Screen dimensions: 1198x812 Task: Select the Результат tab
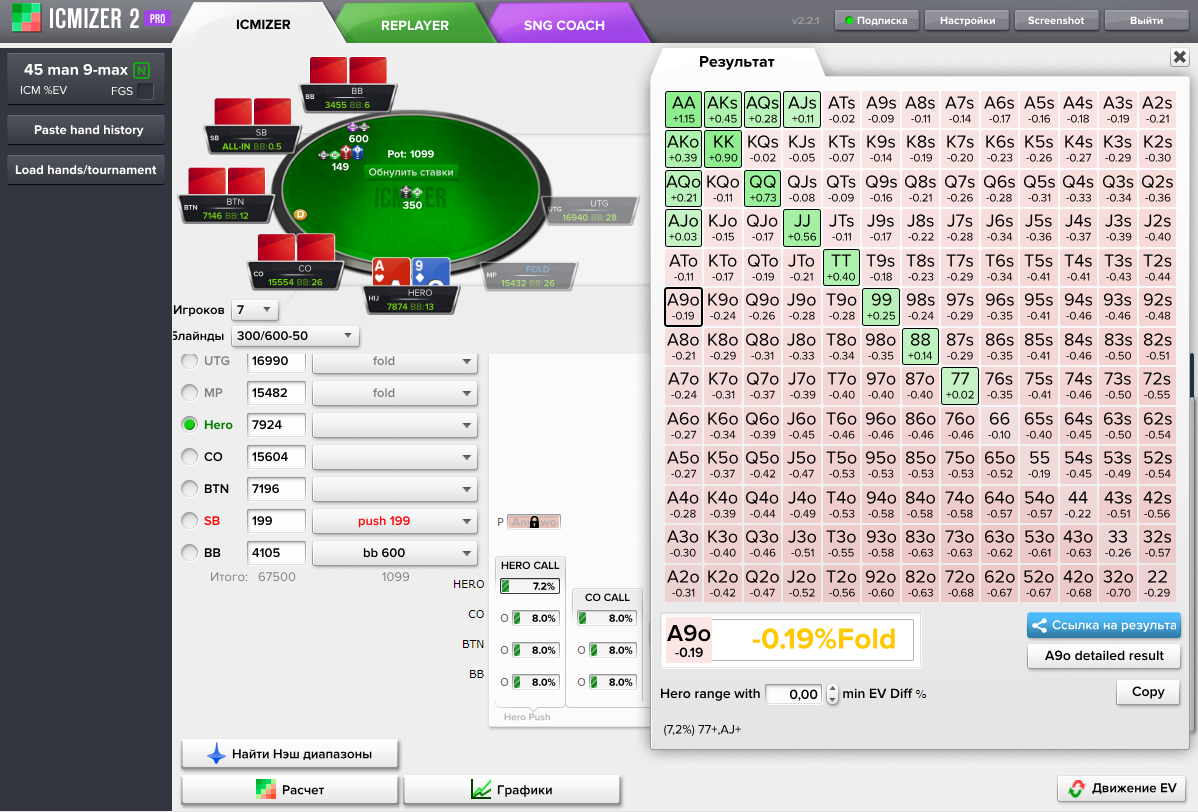(x=737, y=62)
